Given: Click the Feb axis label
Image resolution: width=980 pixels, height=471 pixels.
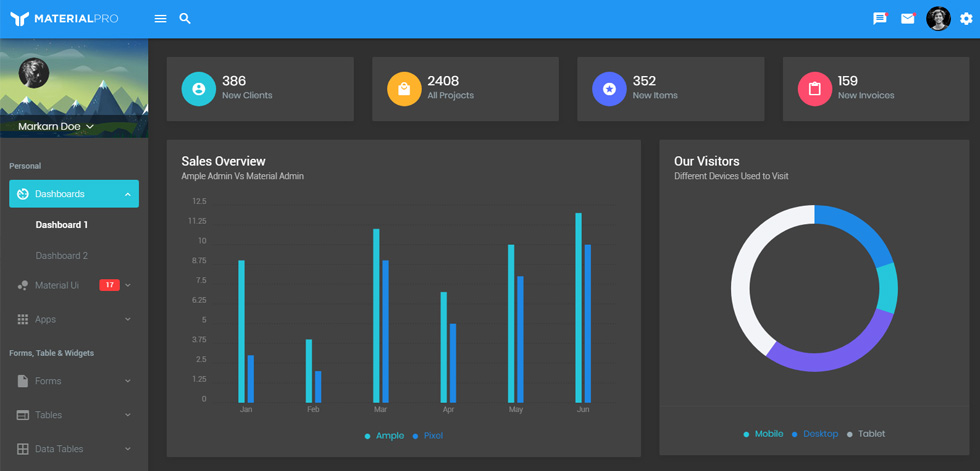Looking at the screenshot, I should pyautogui.click(x=313, y=410).
